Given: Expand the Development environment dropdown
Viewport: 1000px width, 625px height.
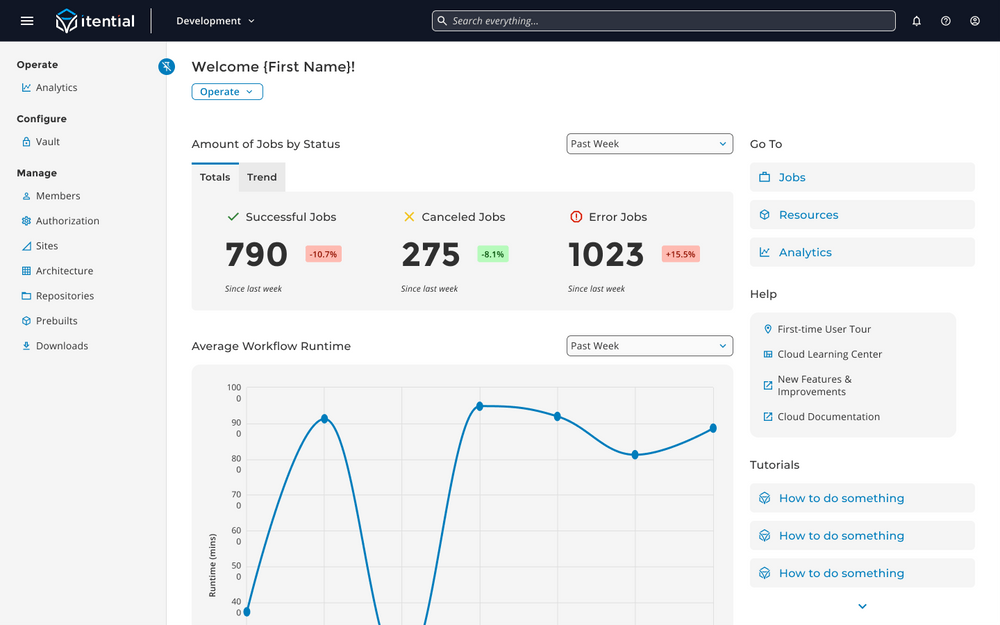Looking at the screenshot, I should click(x=215, y=21).
